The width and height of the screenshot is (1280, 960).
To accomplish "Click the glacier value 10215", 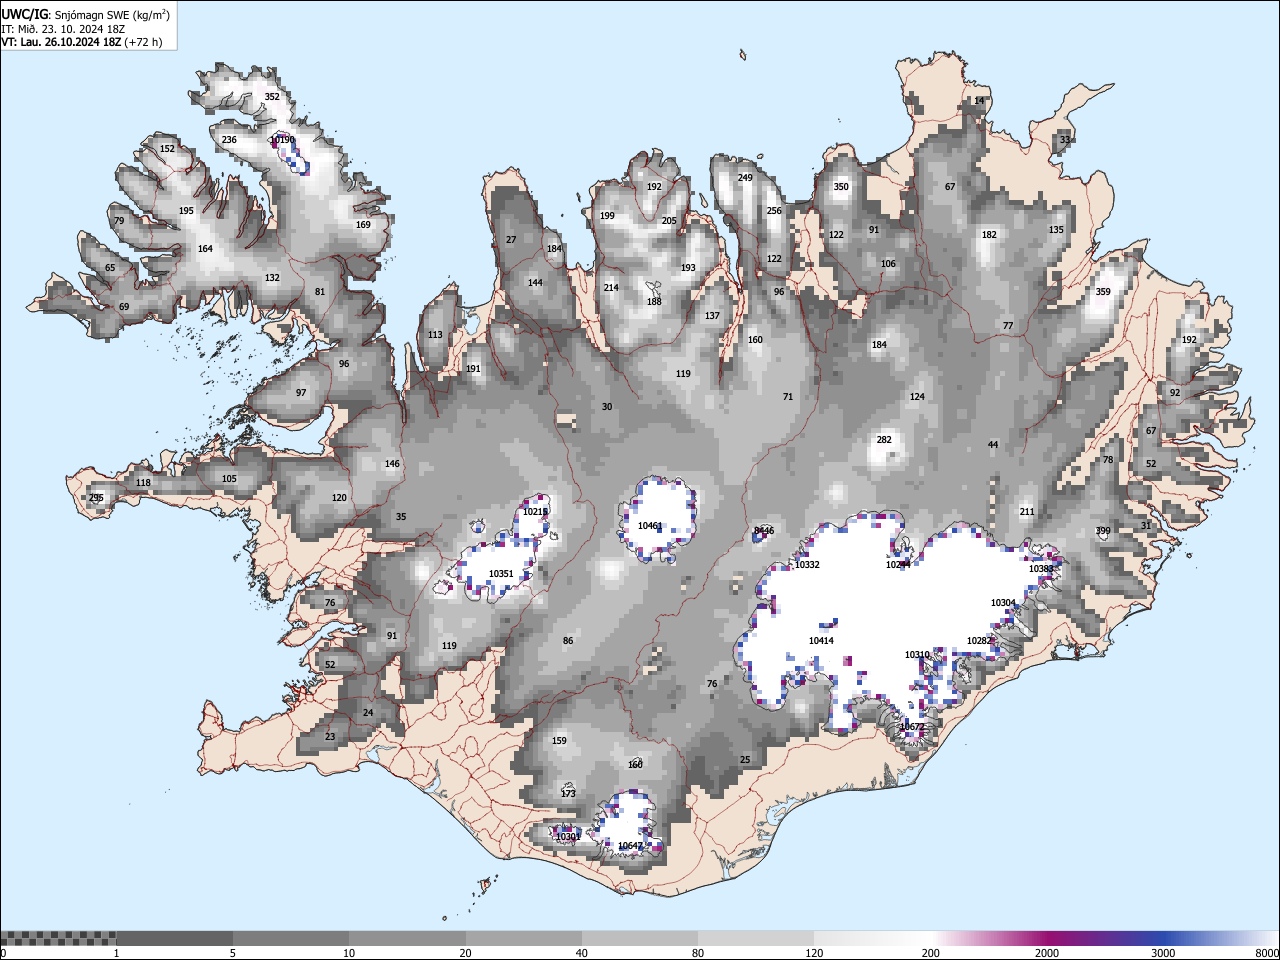I will click(535, 512).
